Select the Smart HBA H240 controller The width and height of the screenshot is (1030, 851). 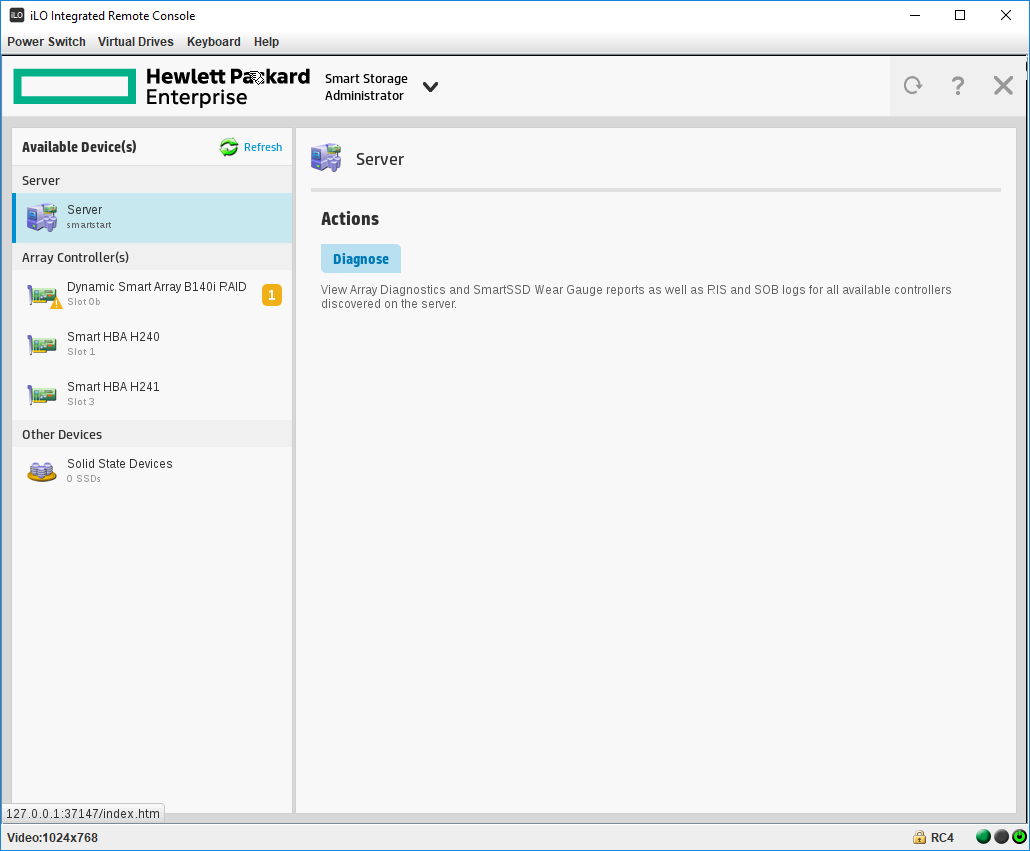point(152,344)
